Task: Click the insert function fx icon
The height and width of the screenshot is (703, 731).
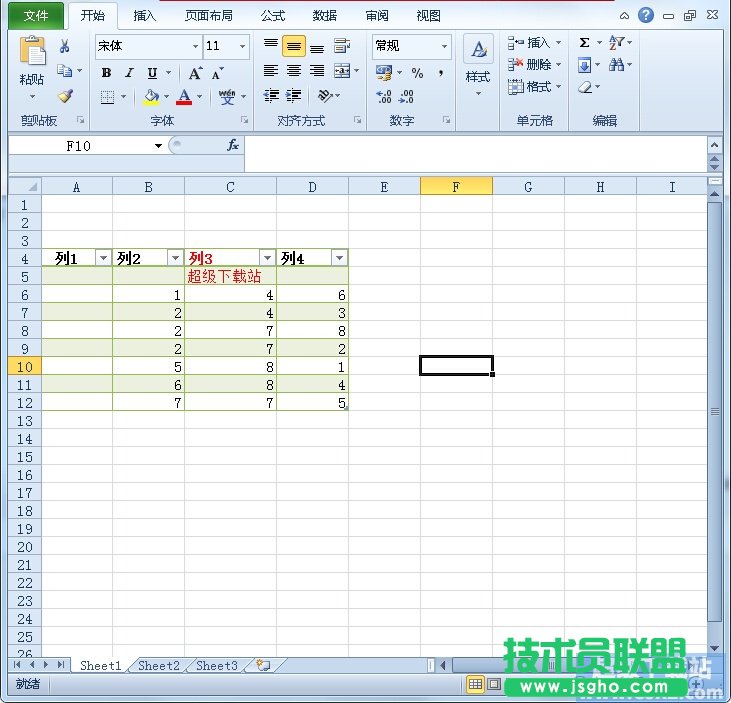Action: click(232, 145)
